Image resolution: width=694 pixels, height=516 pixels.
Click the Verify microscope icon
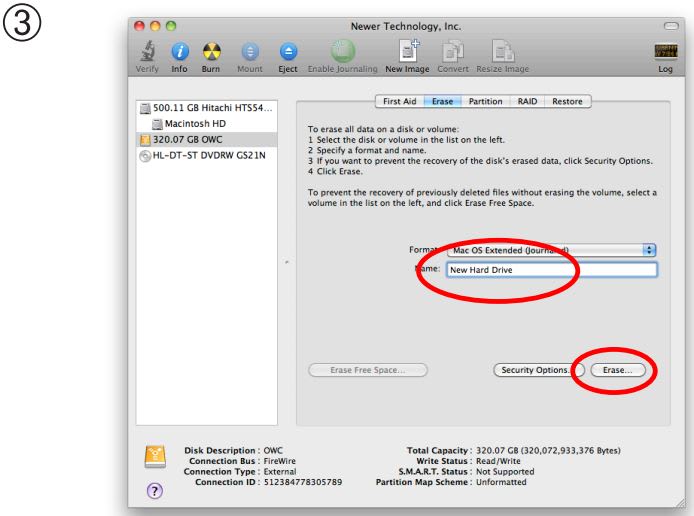point(147,51)
